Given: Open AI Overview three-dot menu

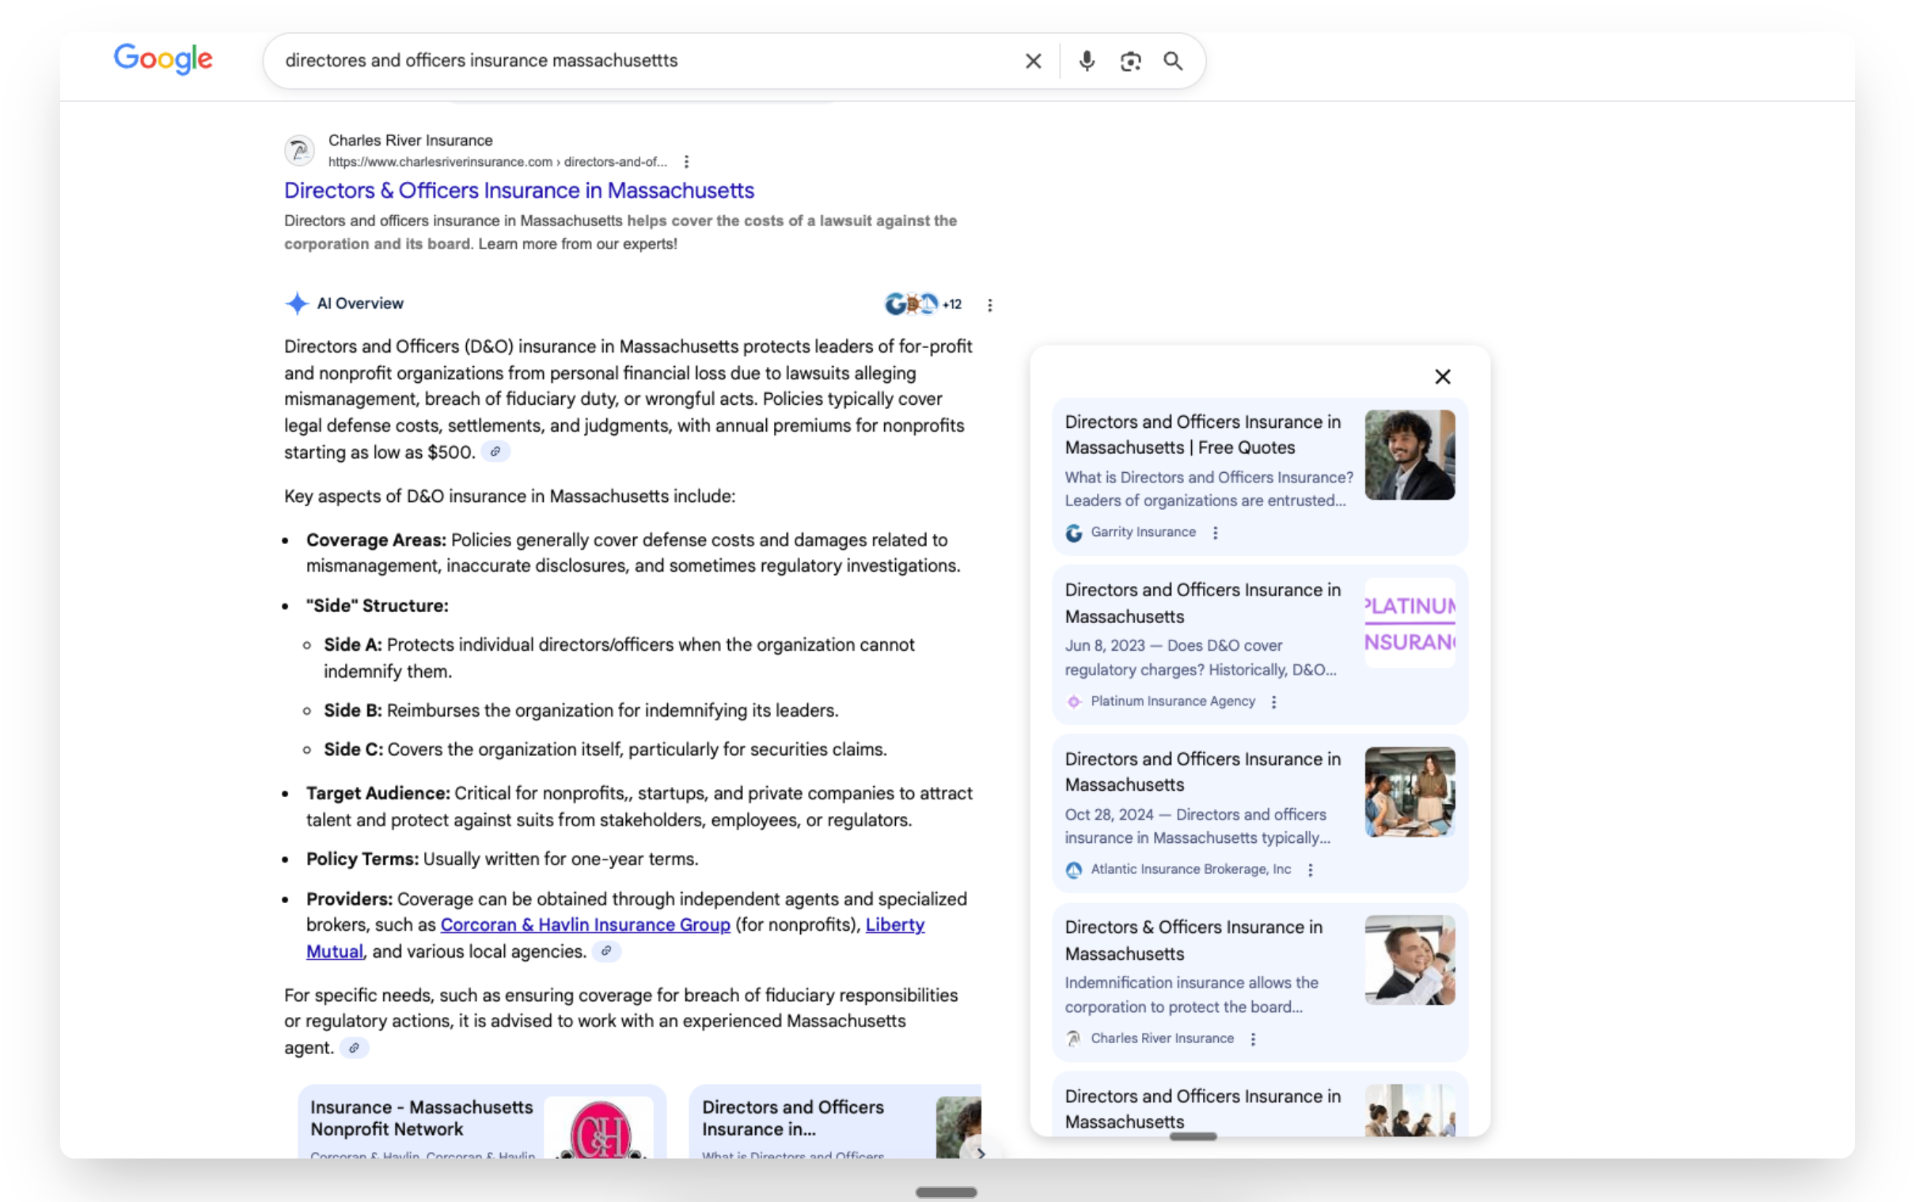Looking at the screenshot, I should pos(990,305).
